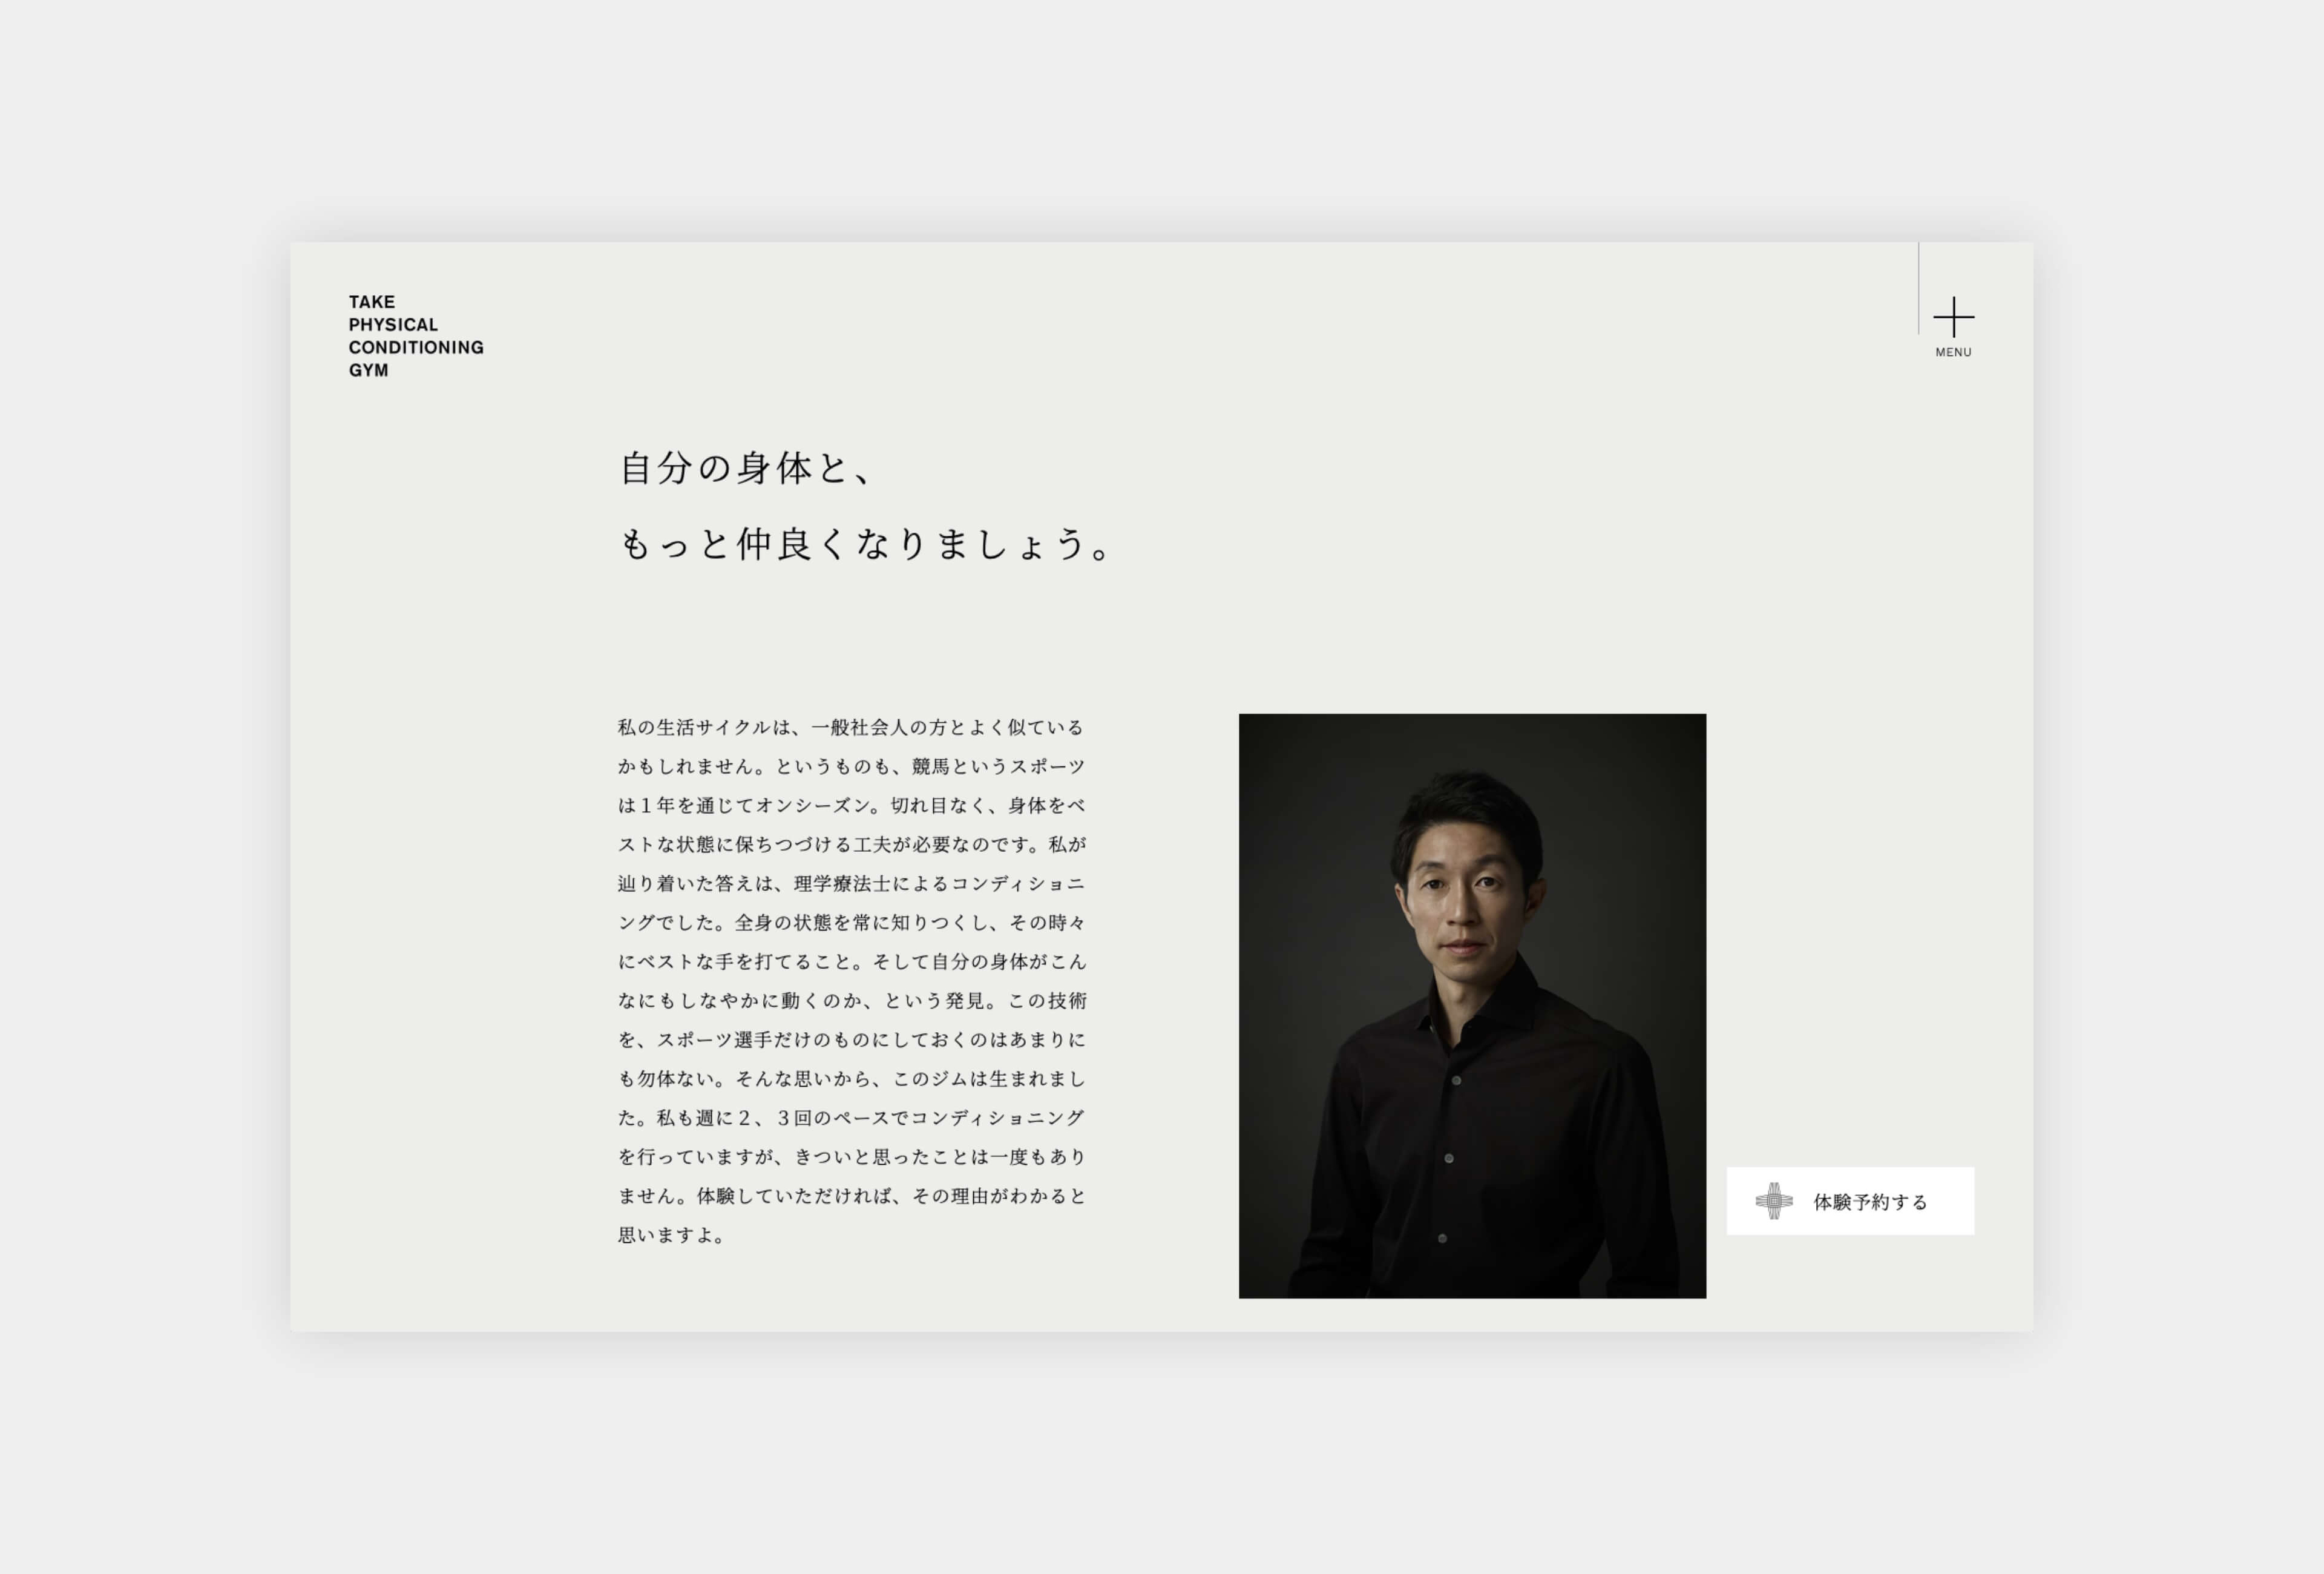Click the woven cross emblem beside 体験予約する
The image size is (2324, 1574).
1774,1201
